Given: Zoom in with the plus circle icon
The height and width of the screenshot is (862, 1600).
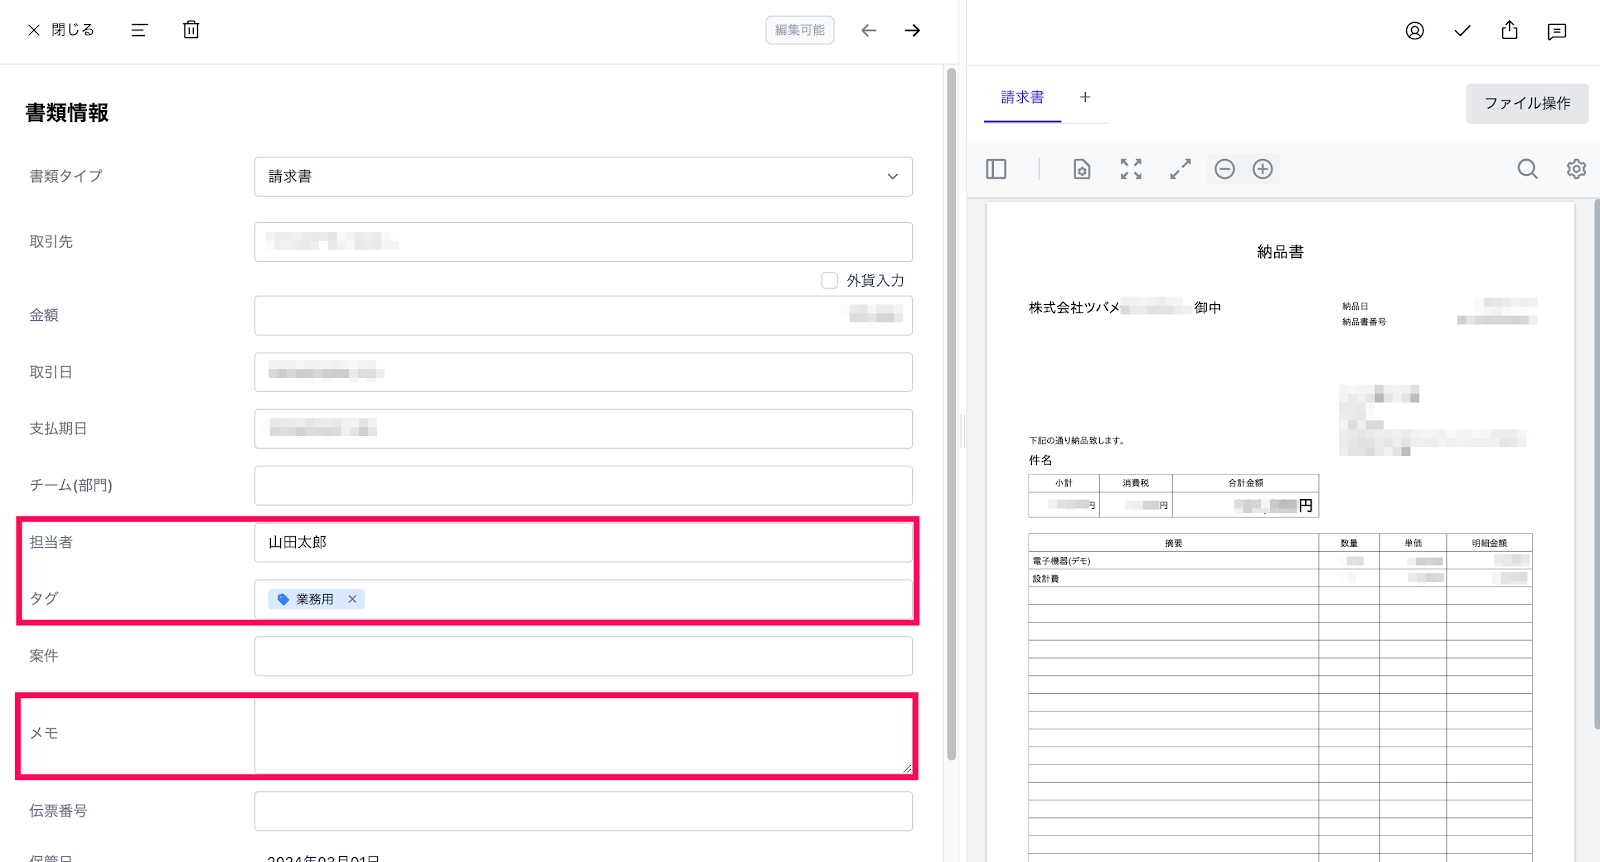Looking at the screenshot, I should [1263, 169].
